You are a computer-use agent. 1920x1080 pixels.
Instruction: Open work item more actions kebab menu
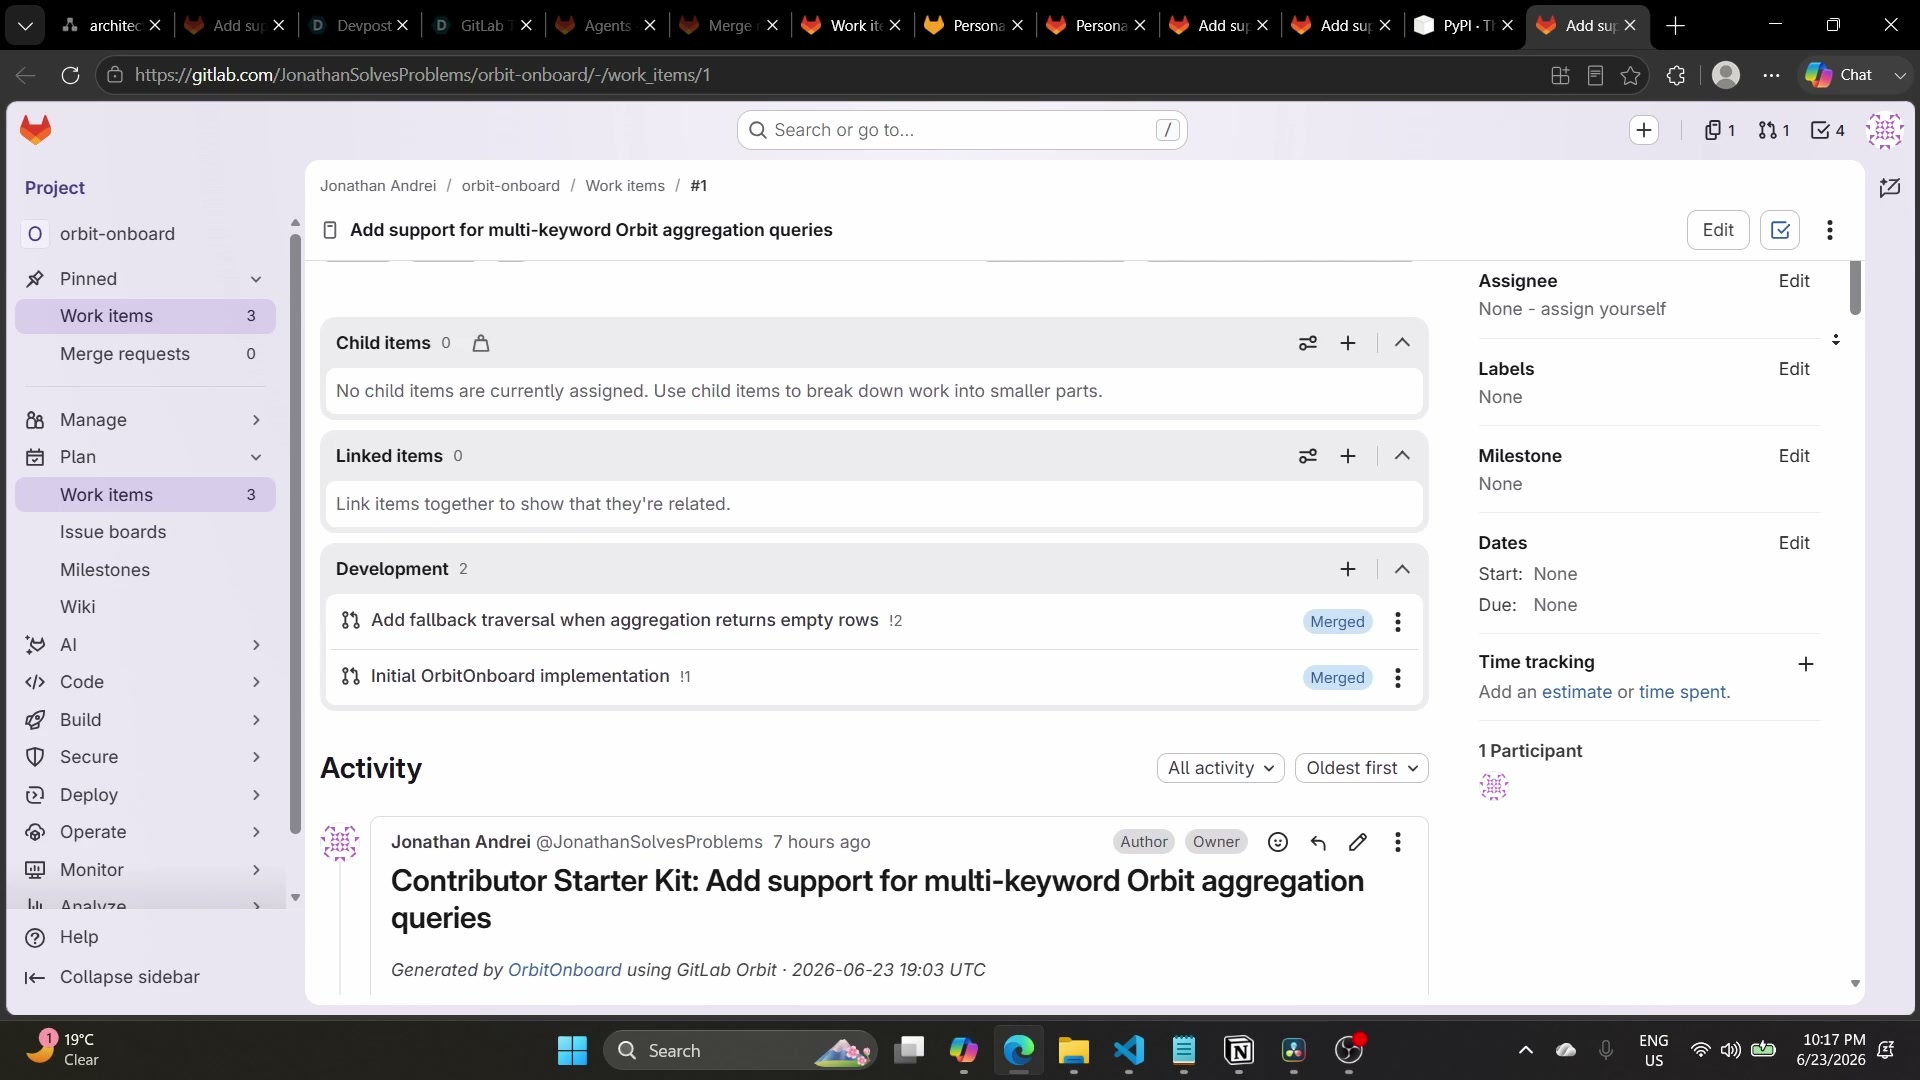(x=1830, y=230)
